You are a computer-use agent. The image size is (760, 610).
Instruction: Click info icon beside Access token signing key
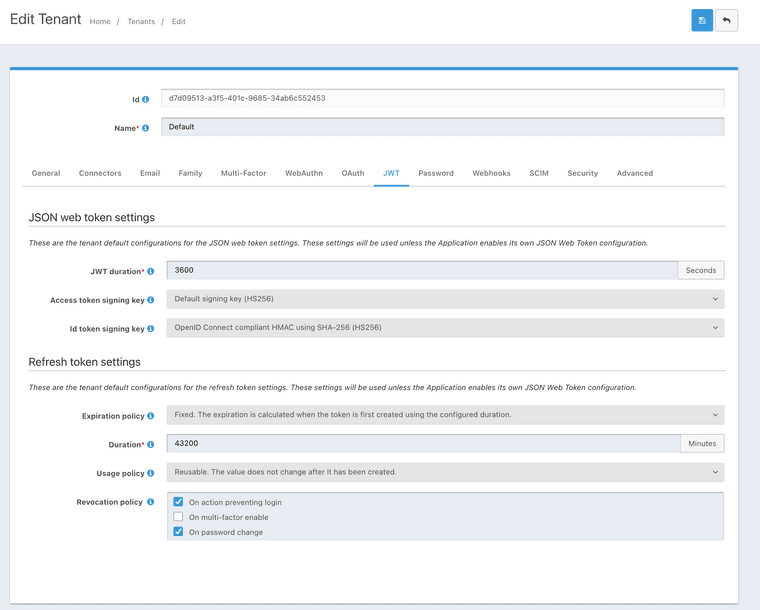tap(151, 300)
